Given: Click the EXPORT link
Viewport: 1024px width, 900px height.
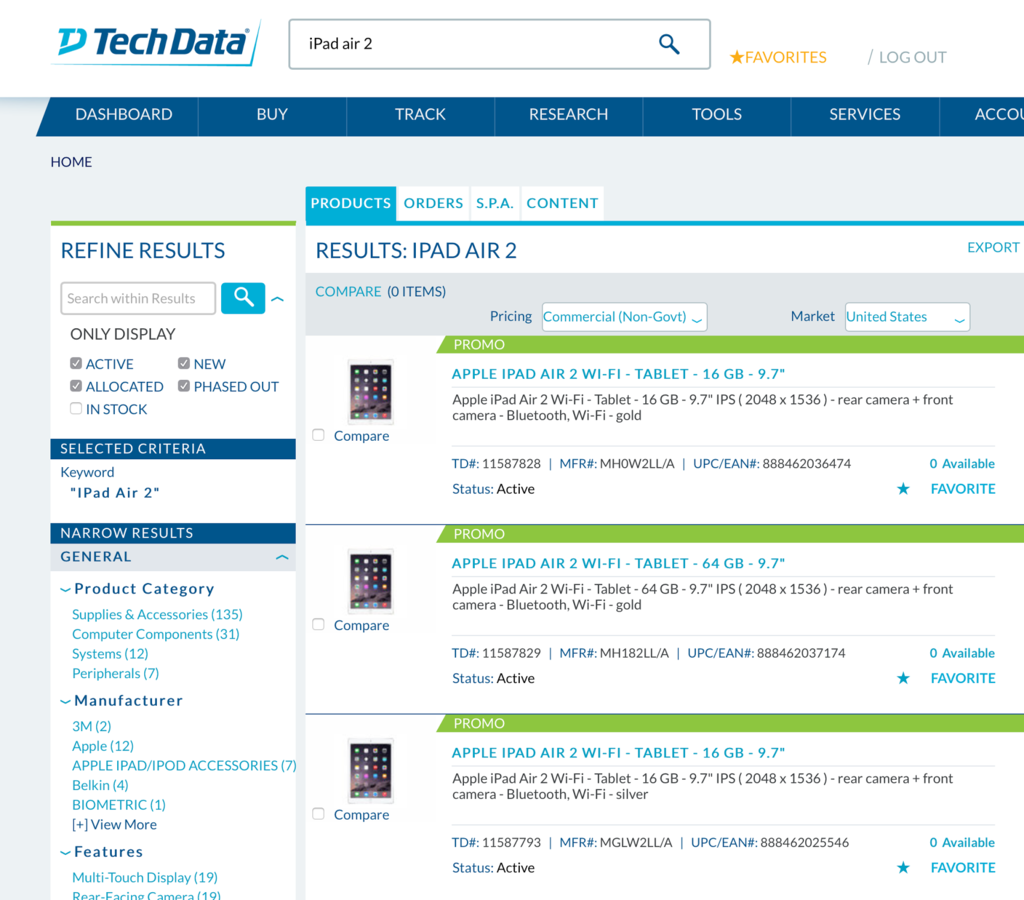Looking at the screenshot, I should [993, 248].
